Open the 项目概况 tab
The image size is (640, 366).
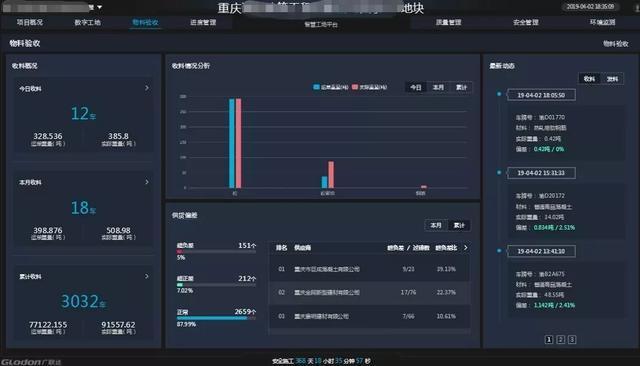(x=30, y=22)
